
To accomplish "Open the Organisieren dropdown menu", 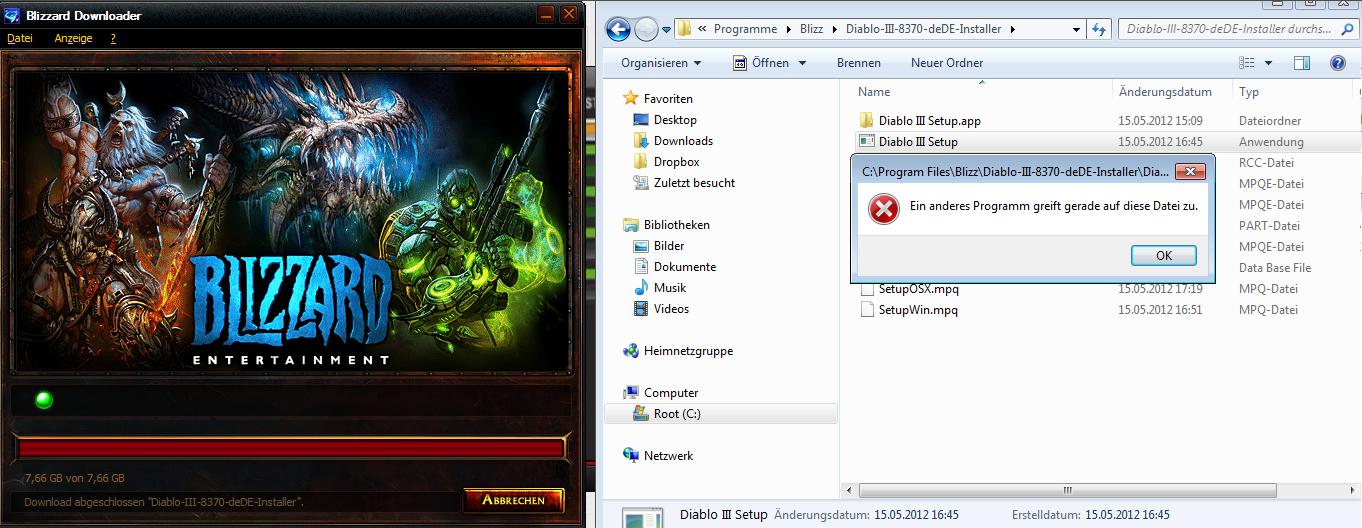I will coord(661,63).
